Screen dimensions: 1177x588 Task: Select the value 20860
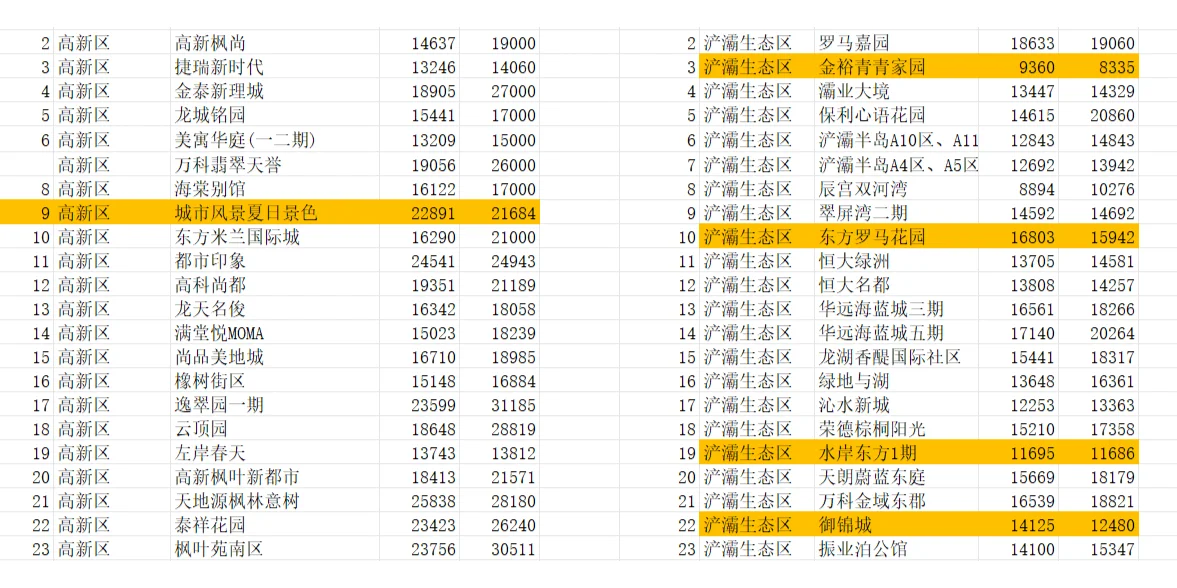coord(1112,116)
